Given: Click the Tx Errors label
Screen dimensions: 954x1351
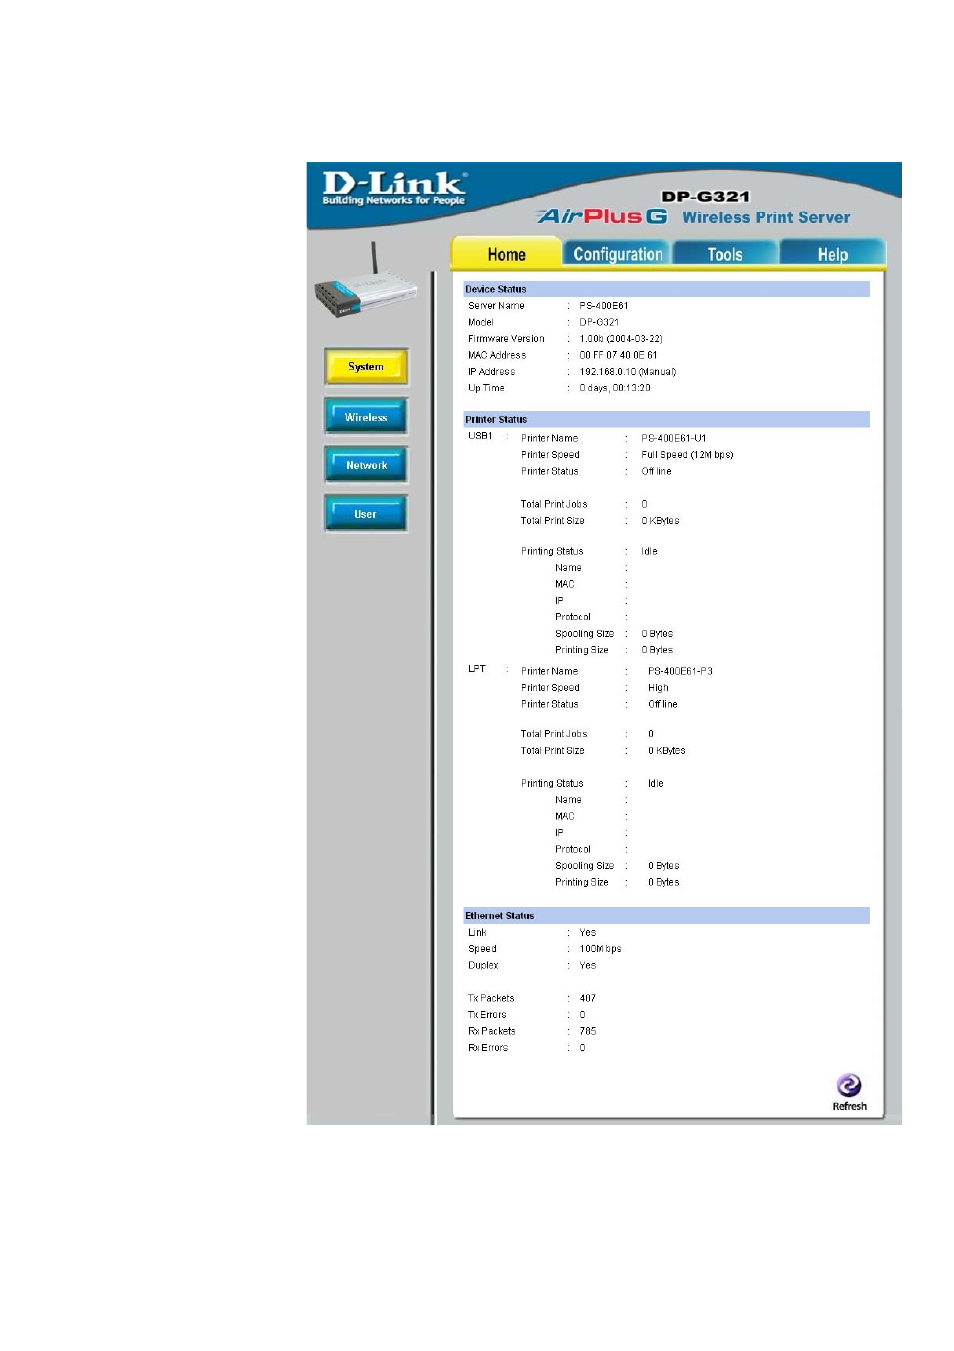Looking at the screenshot, I should (487, 1015).
